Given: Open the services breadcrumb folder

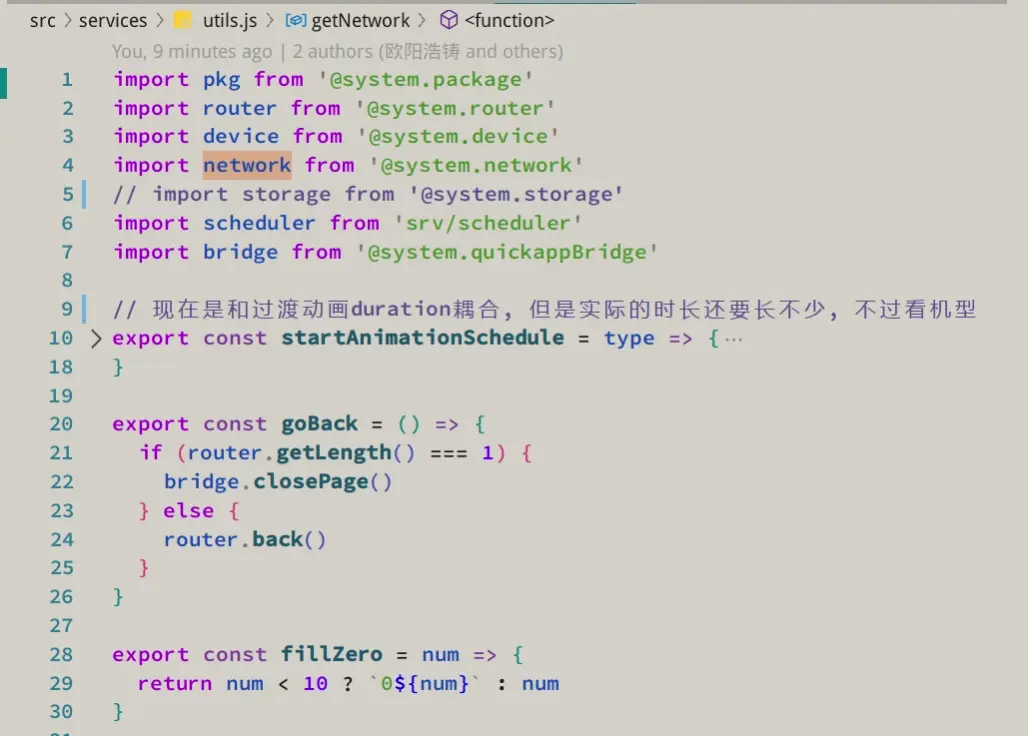Looking at the screenshot, I should coord(112,20).
